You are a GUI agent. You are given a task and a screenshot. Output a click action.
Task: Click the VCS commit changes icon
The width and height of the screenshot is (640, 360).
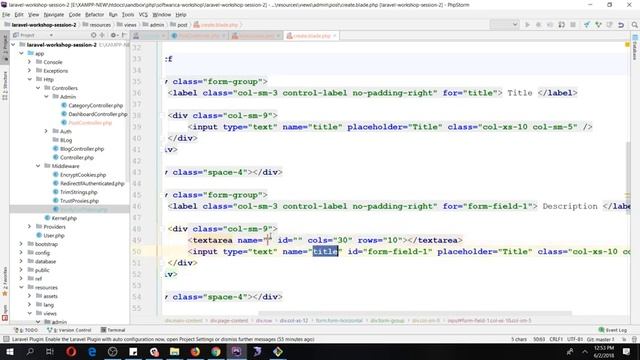tap(598, 25)
